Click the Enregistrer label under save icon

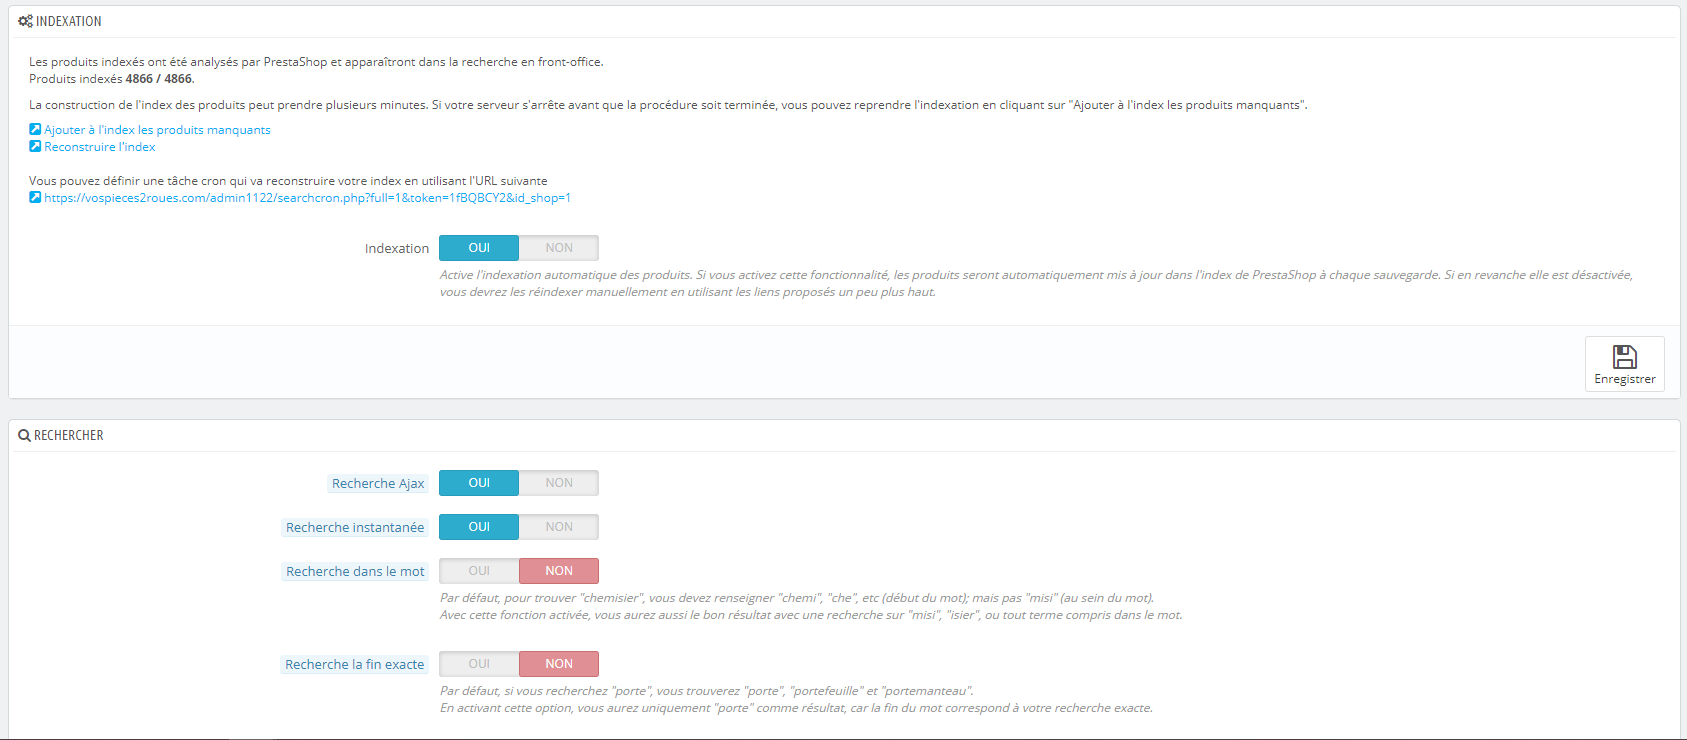coord(1625,379)
